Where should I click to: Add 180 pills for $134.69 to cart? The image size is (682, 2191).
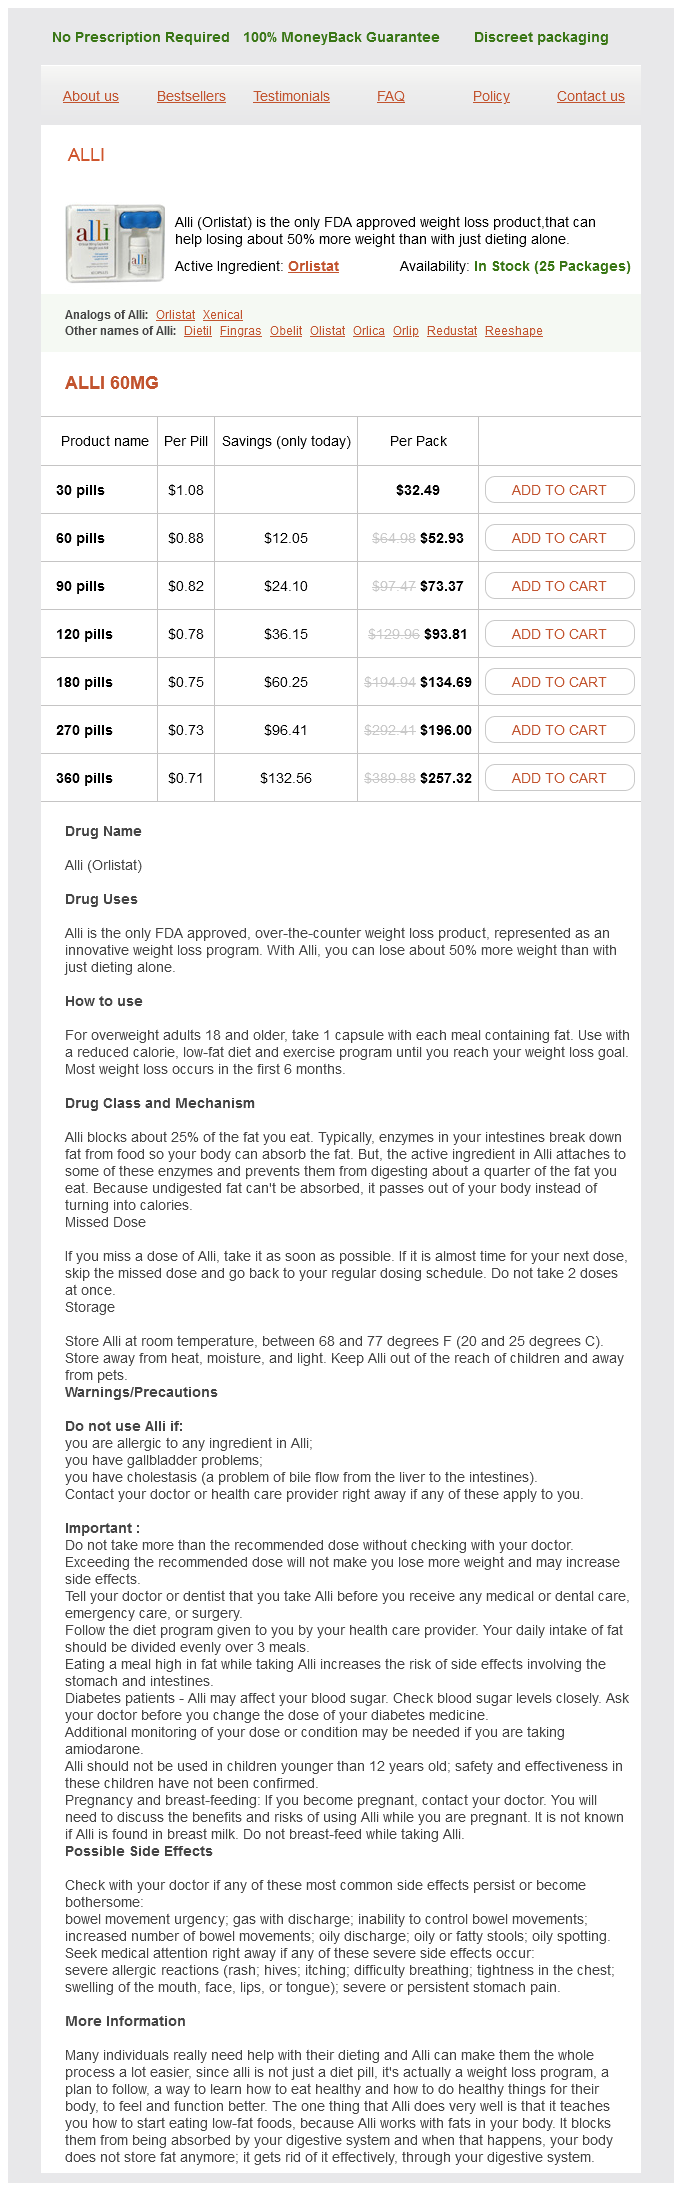559,682
